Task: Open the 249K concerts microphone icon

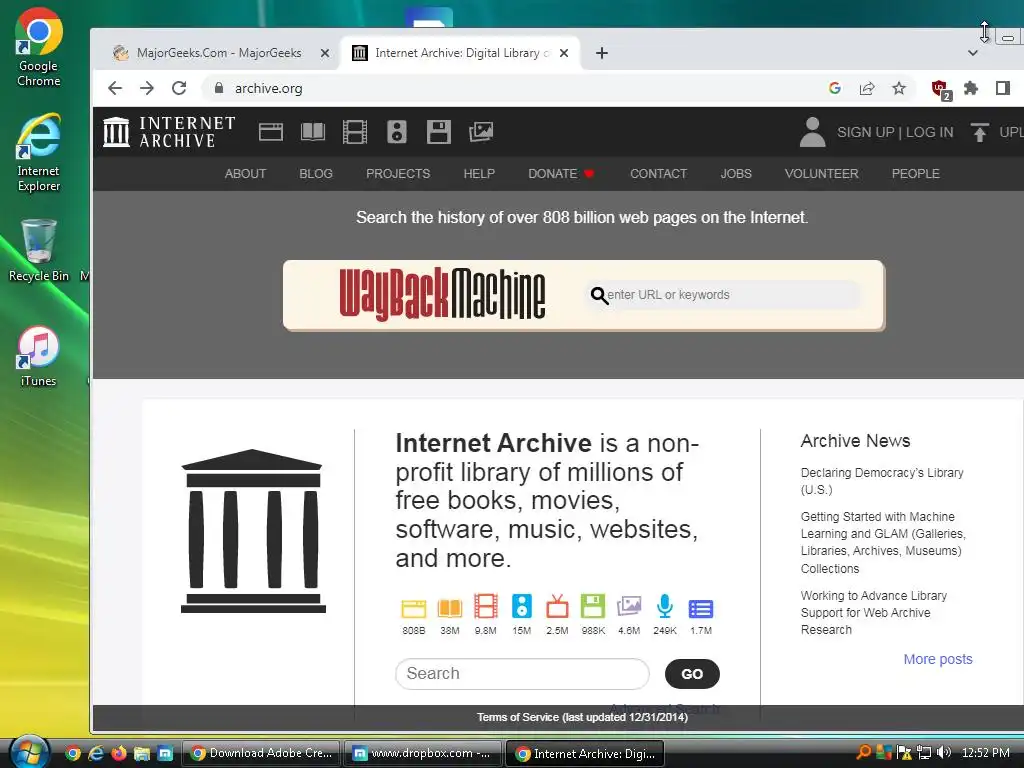Action: [x=665, y=607]
